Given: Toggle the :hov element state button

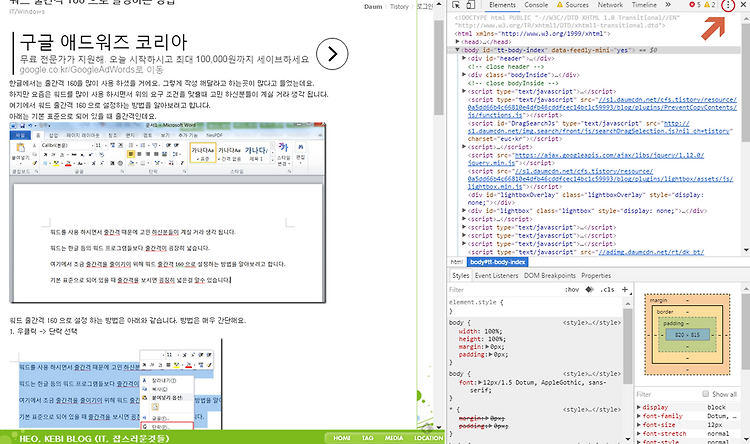Looking at the screenshot, I should pyautogui.click(x=572, y=289).
